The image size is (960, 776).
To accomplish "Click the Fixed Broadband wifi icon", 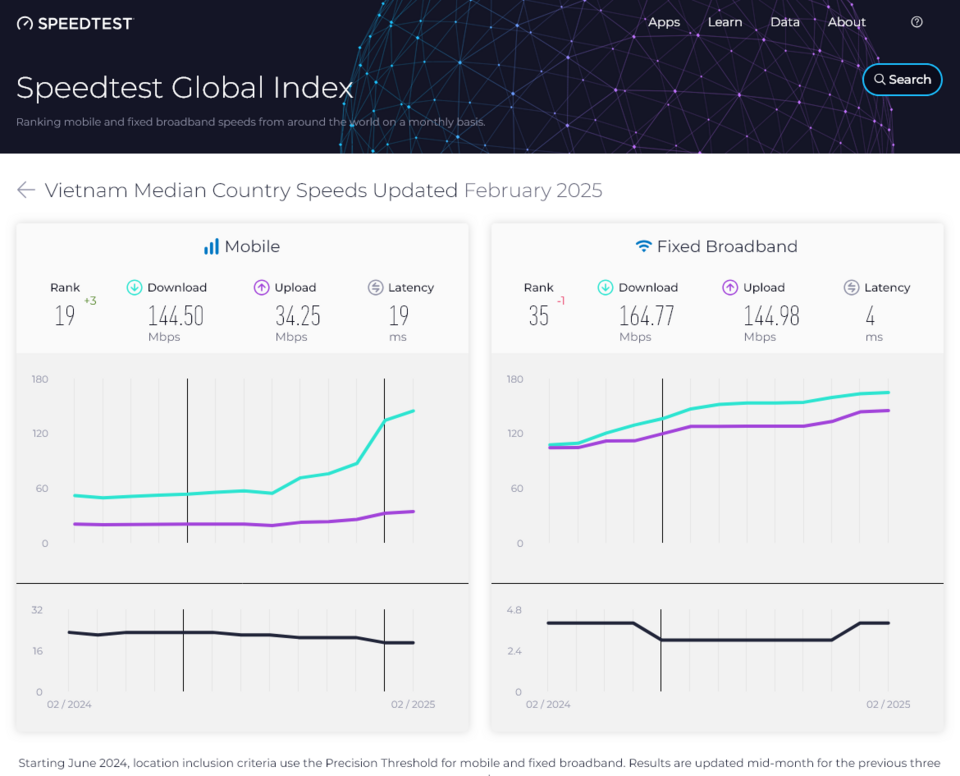I will pyautogui.click(x=643, y=246).
